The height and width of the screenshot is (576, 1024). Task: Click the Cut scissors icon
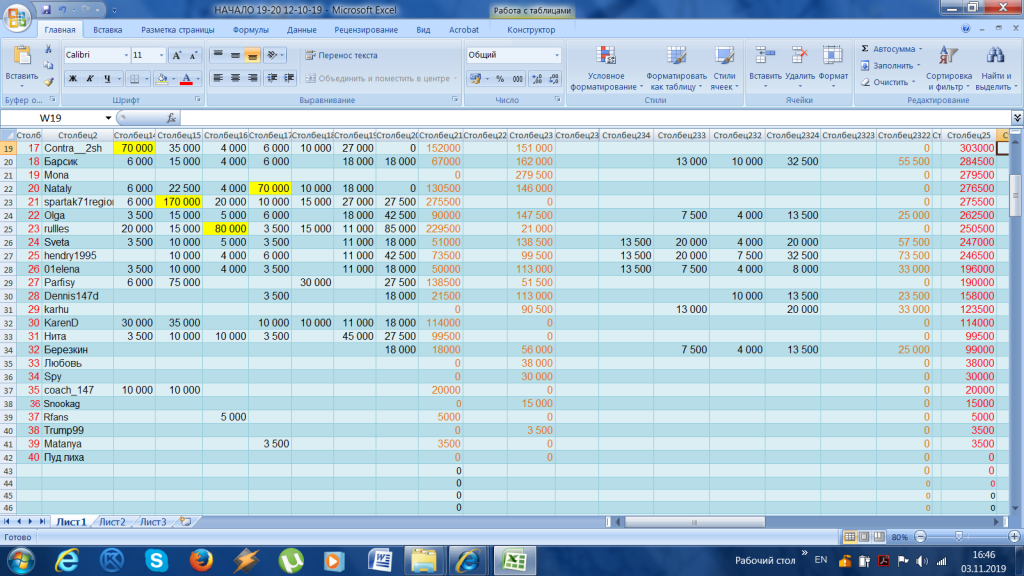click(48, 49)
